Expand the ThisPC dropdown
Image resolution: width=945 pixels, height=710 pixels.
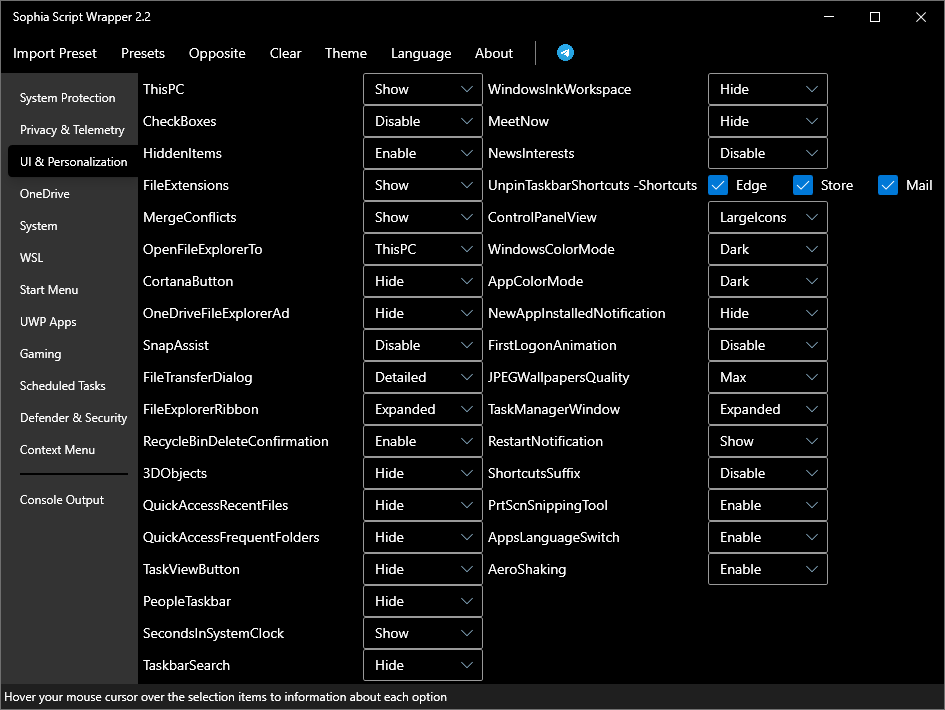[x=422, y=89]
